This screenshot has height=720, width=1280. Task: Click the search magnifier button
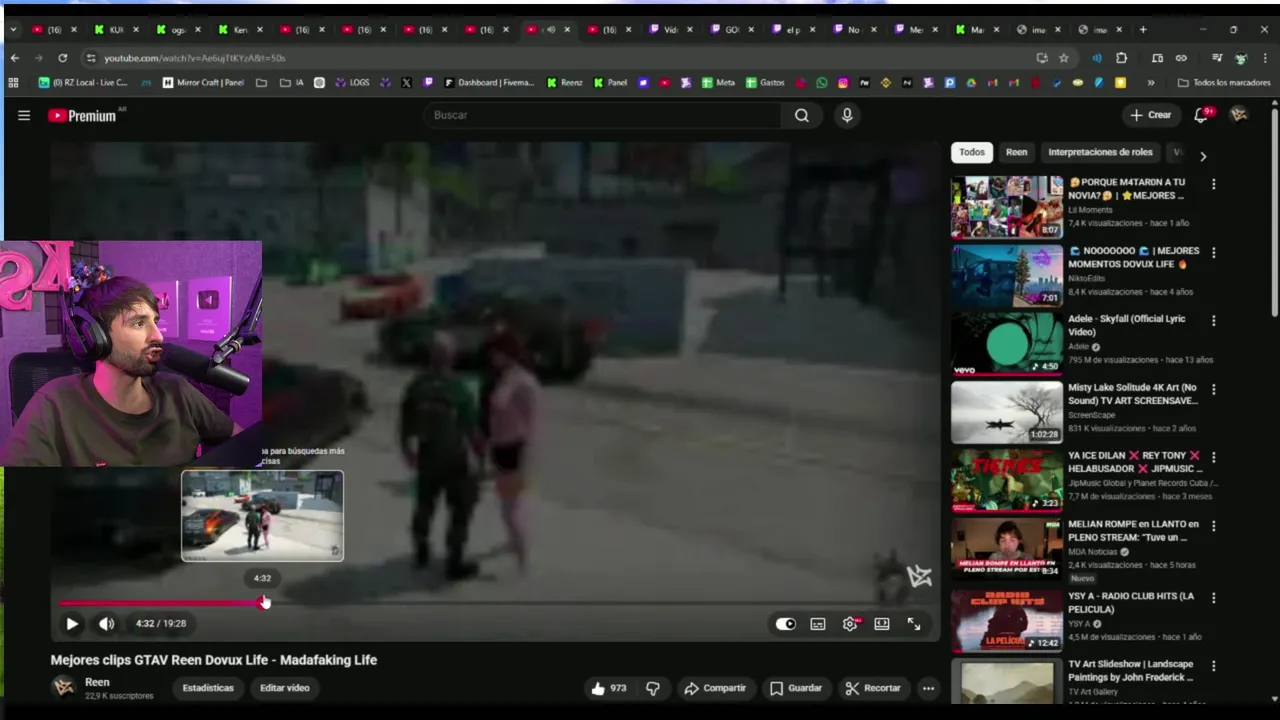tap(802, 115)
